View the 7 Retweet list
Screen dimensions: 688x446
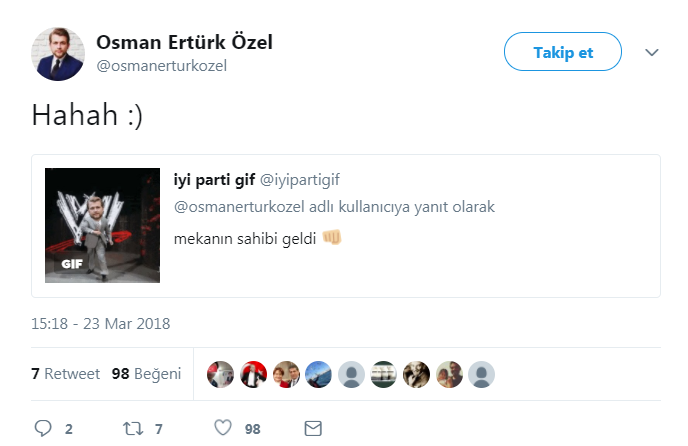click(65, 374)
